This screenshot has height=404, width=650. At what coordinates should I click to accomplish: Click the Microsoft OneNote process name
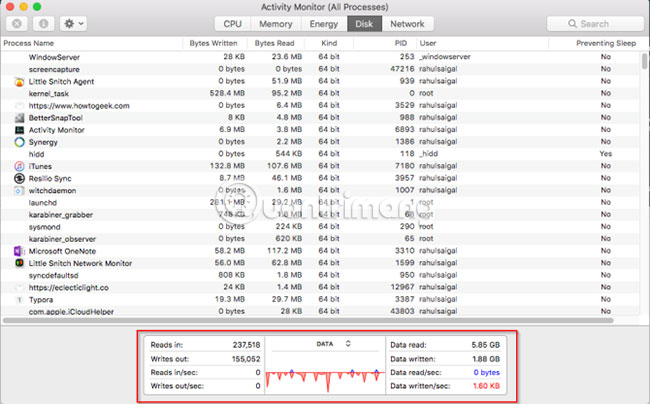point(62,251)
